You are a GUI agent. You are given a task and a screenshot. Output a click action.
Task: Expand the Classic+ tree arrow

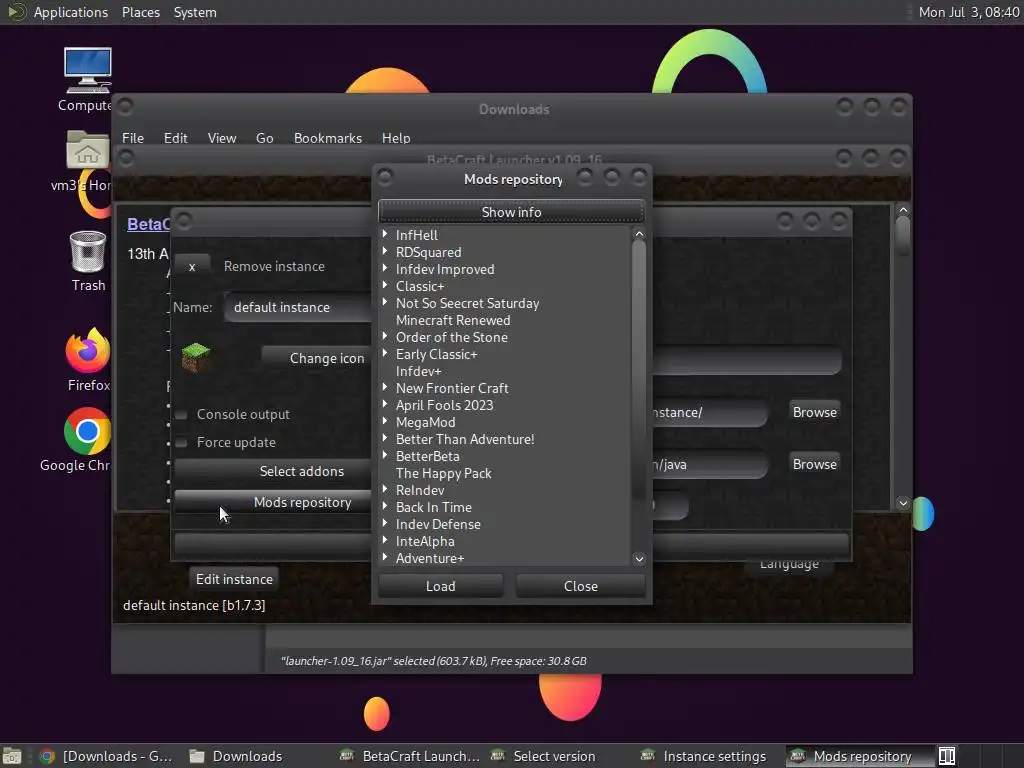(x=385, y=285)
